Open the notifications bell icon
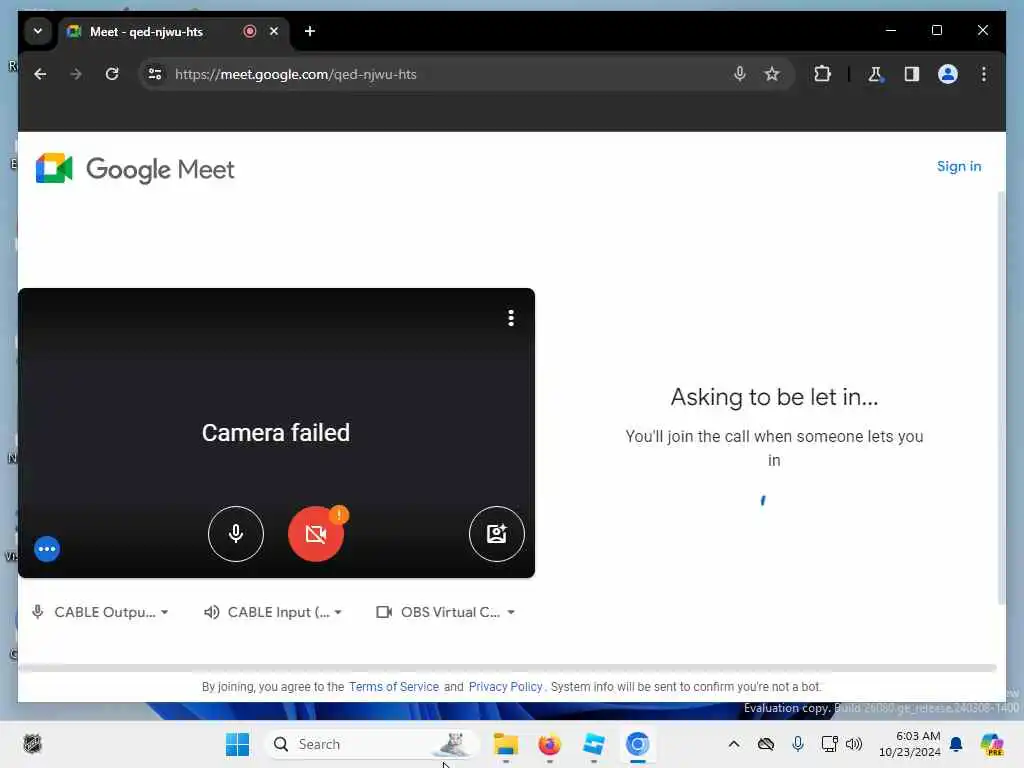Image resolution: width=1024 pixels, height=768 pixels. (x=956, y=744)
